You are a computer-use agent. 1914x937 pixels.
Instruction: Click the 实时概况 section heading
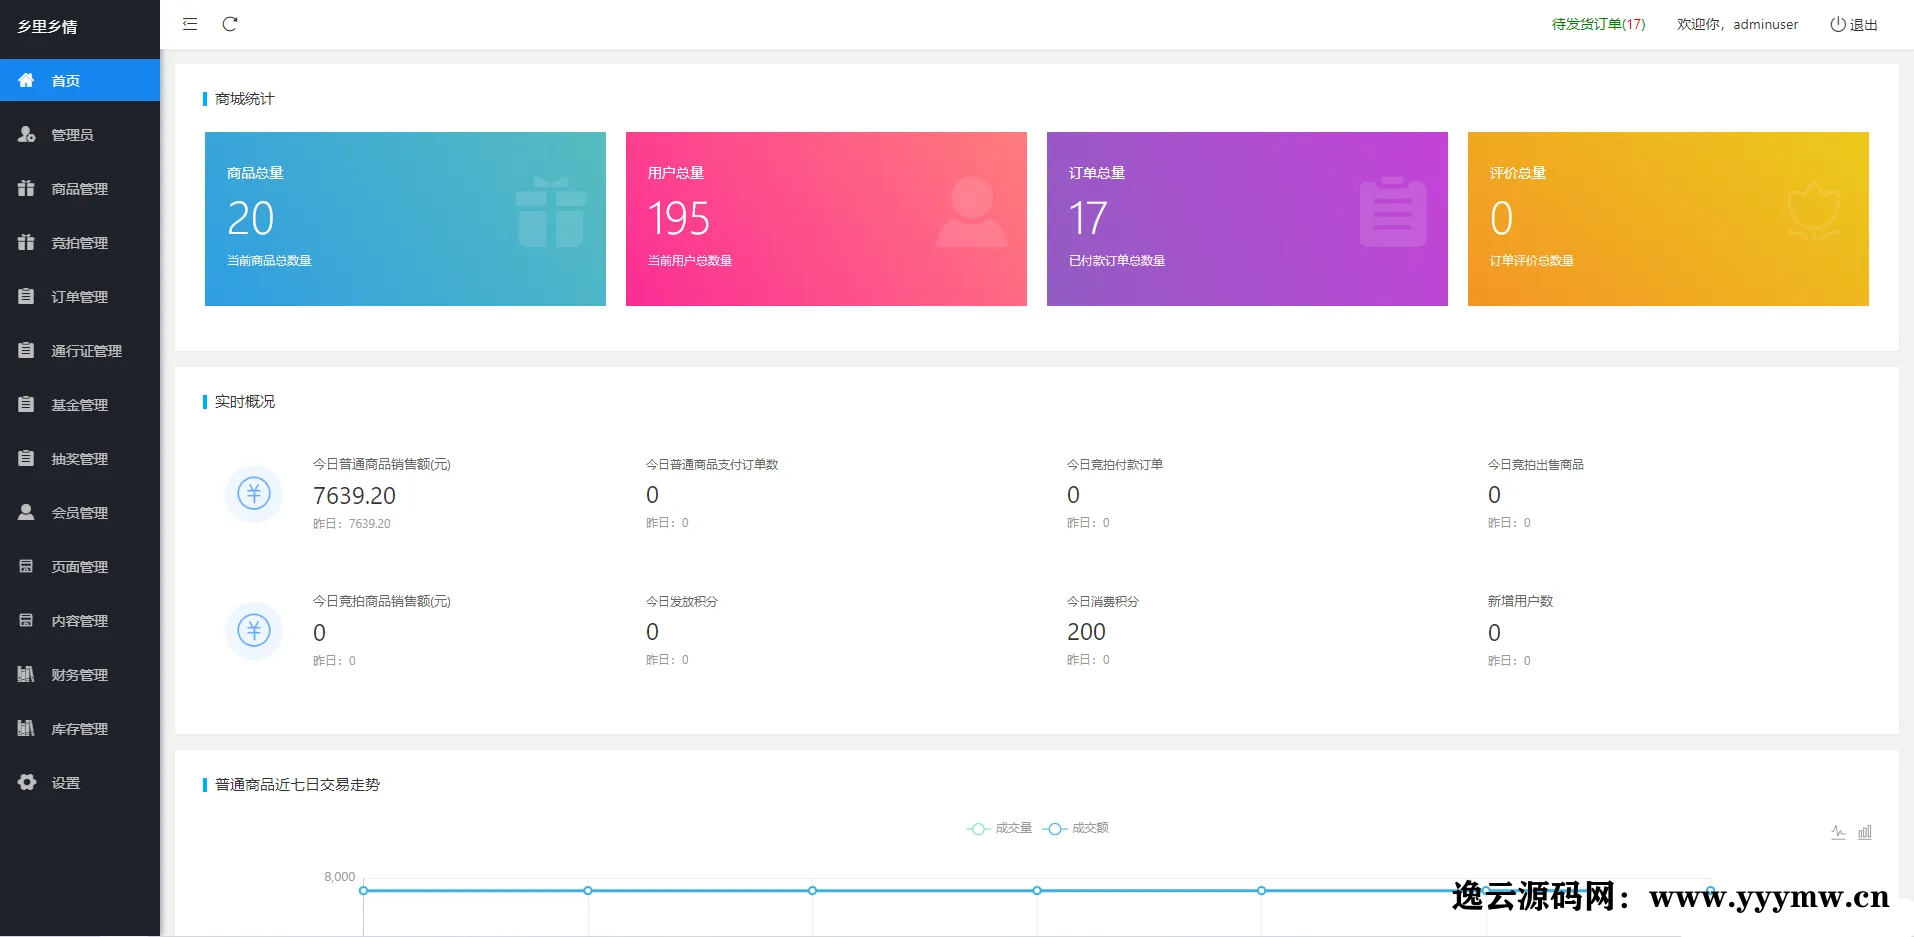(245, 402)
